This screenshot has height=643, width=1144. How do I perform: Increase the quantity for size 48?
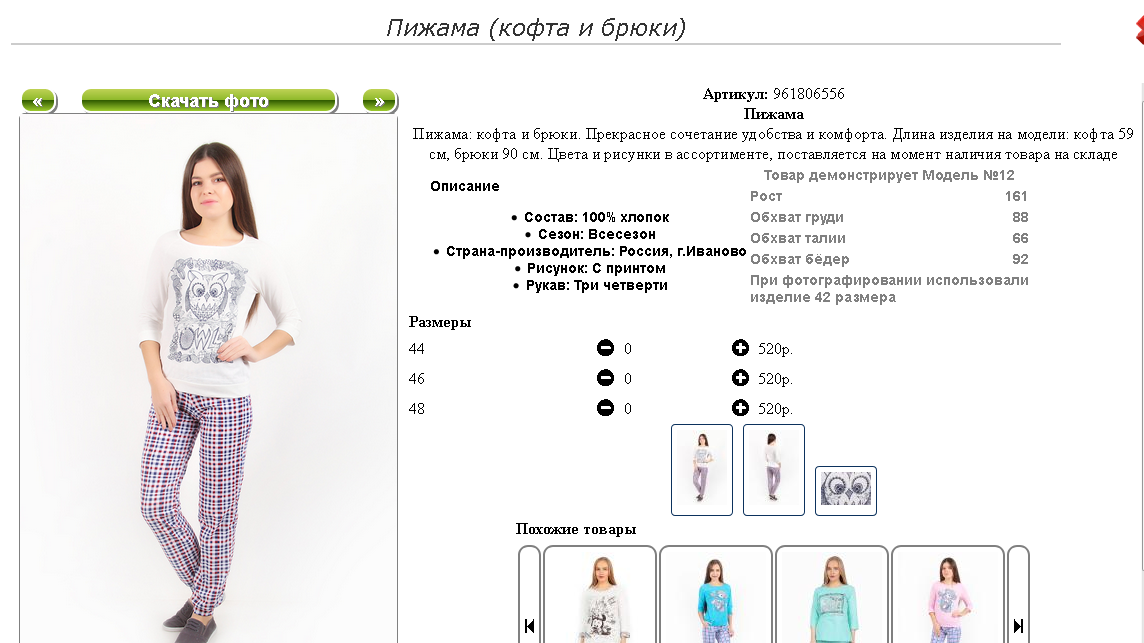(740, 408)
